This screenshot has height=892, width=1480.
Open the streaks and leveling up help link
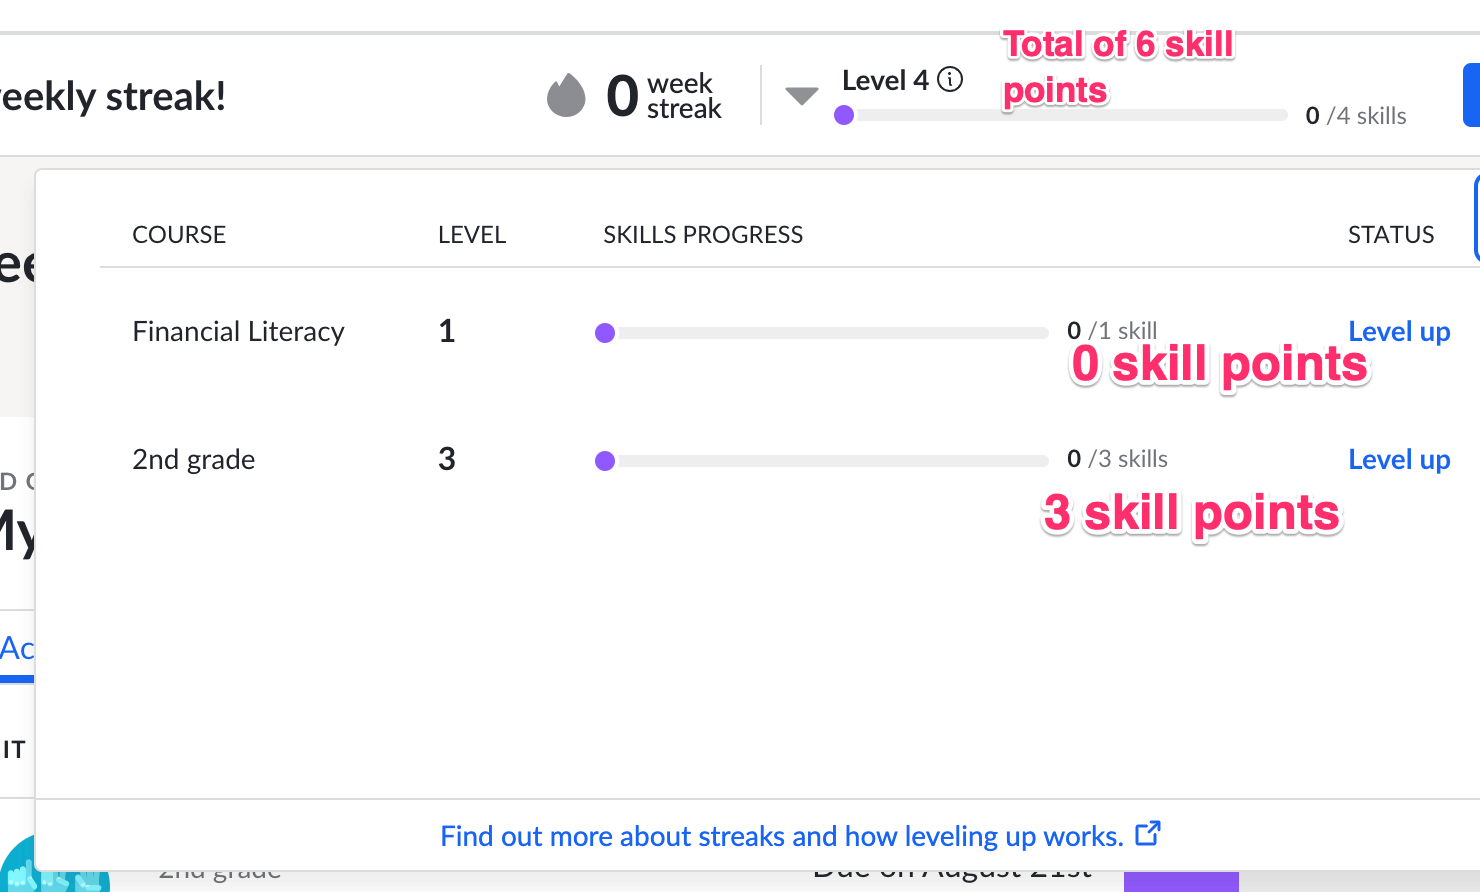(781, 836)
